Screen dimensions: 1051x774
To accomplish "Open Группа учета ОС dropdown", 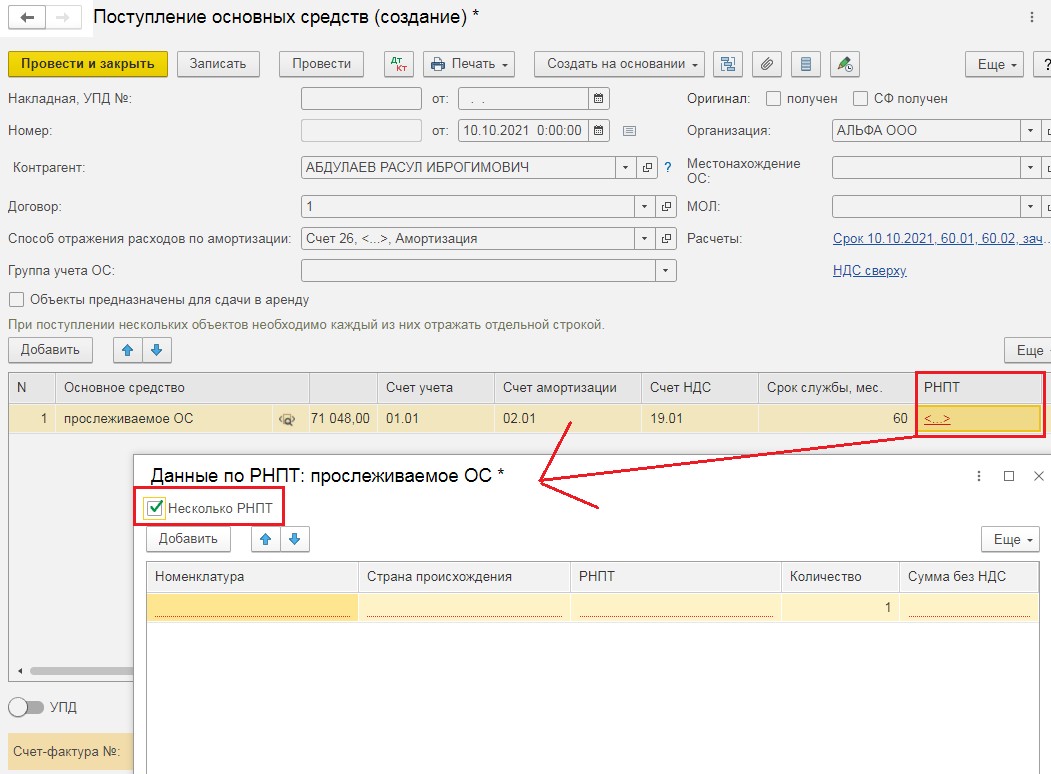I will (666, 271).
